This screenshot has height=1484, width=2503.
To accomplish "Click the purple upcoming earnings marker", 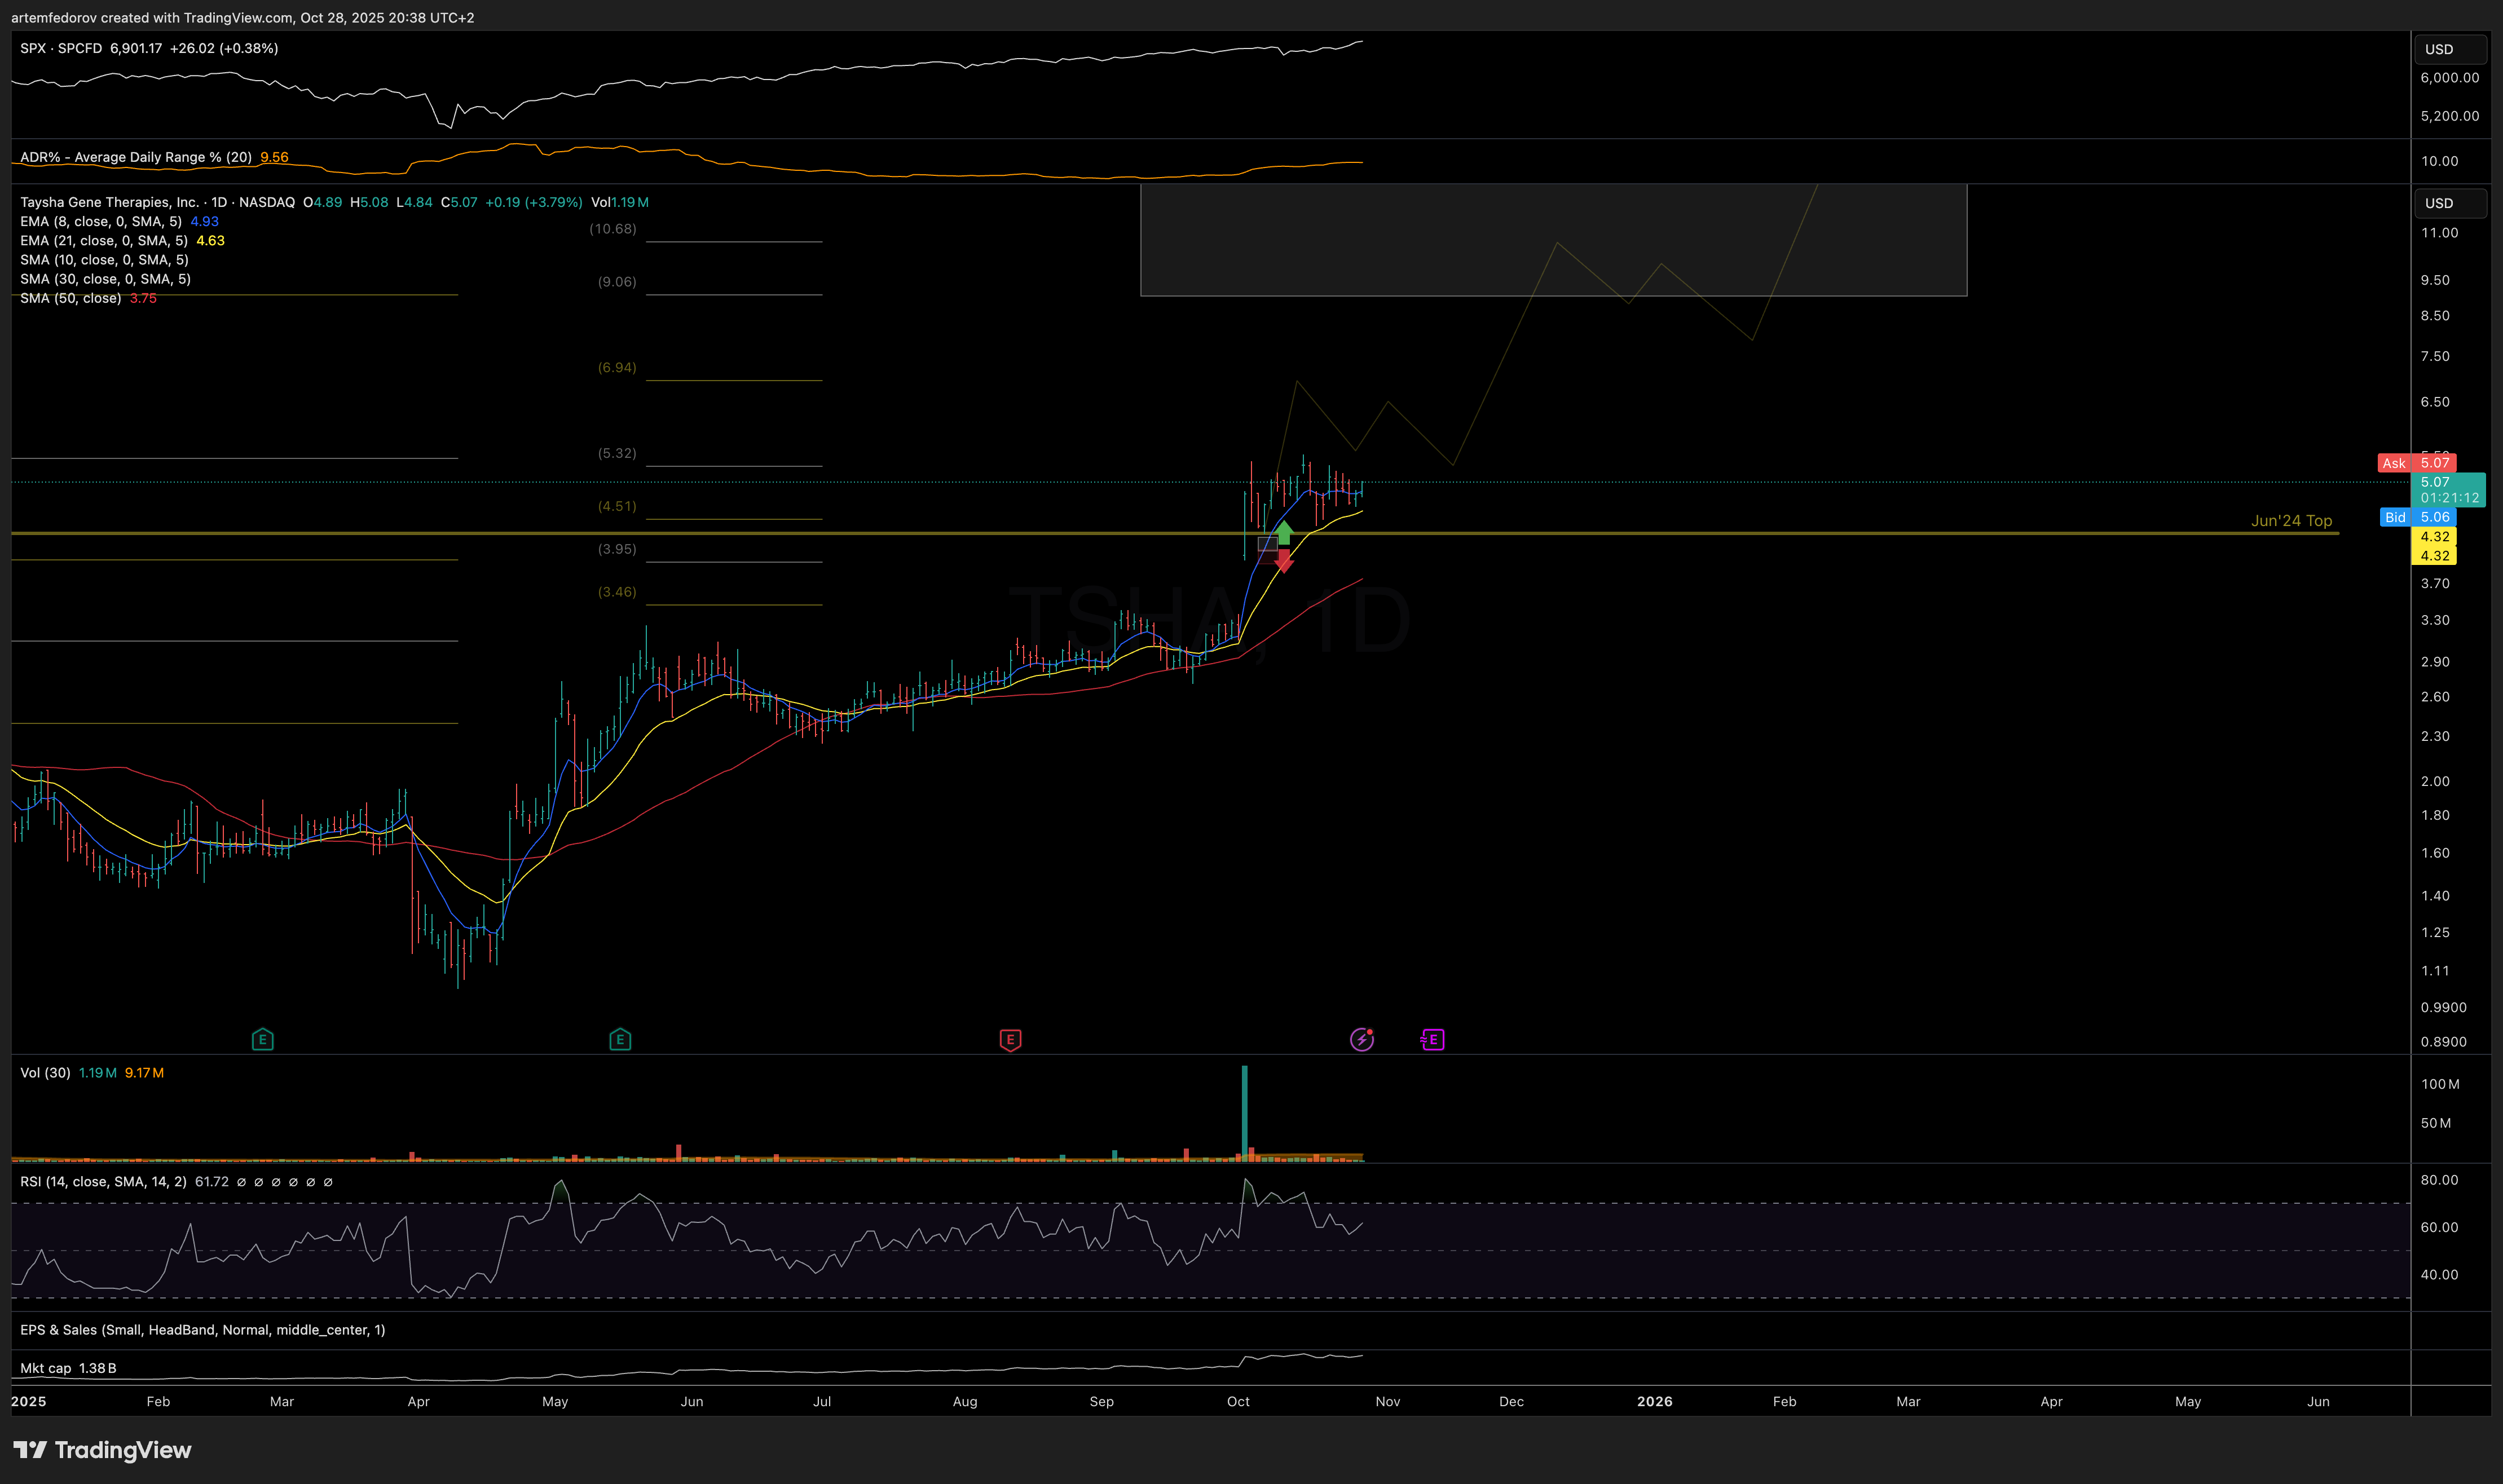I will tap(1432, 1039).
